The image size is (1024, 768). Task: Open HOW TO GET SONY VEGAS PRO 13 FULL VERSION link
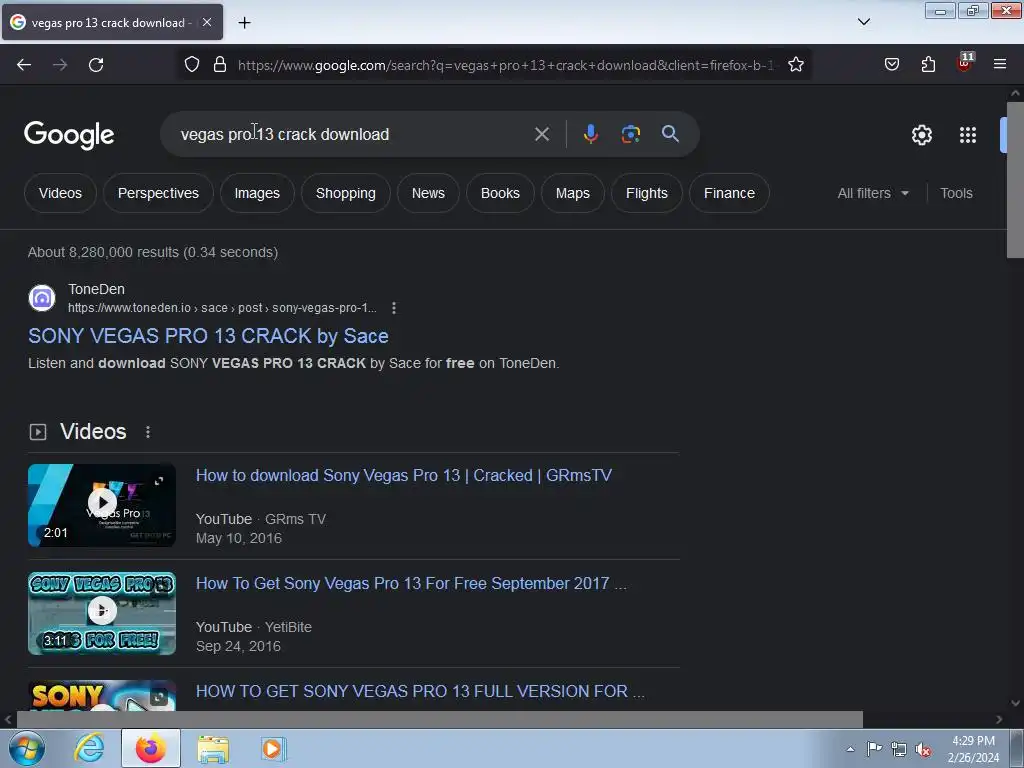420,691
